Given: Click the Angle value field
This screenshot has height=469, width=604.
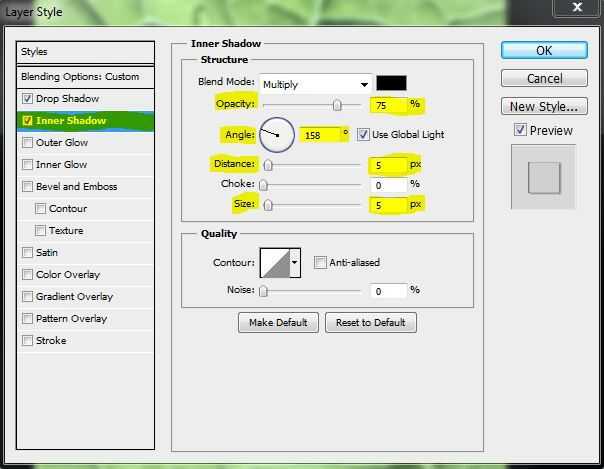Looking at the screenshot, I should 320,135.
